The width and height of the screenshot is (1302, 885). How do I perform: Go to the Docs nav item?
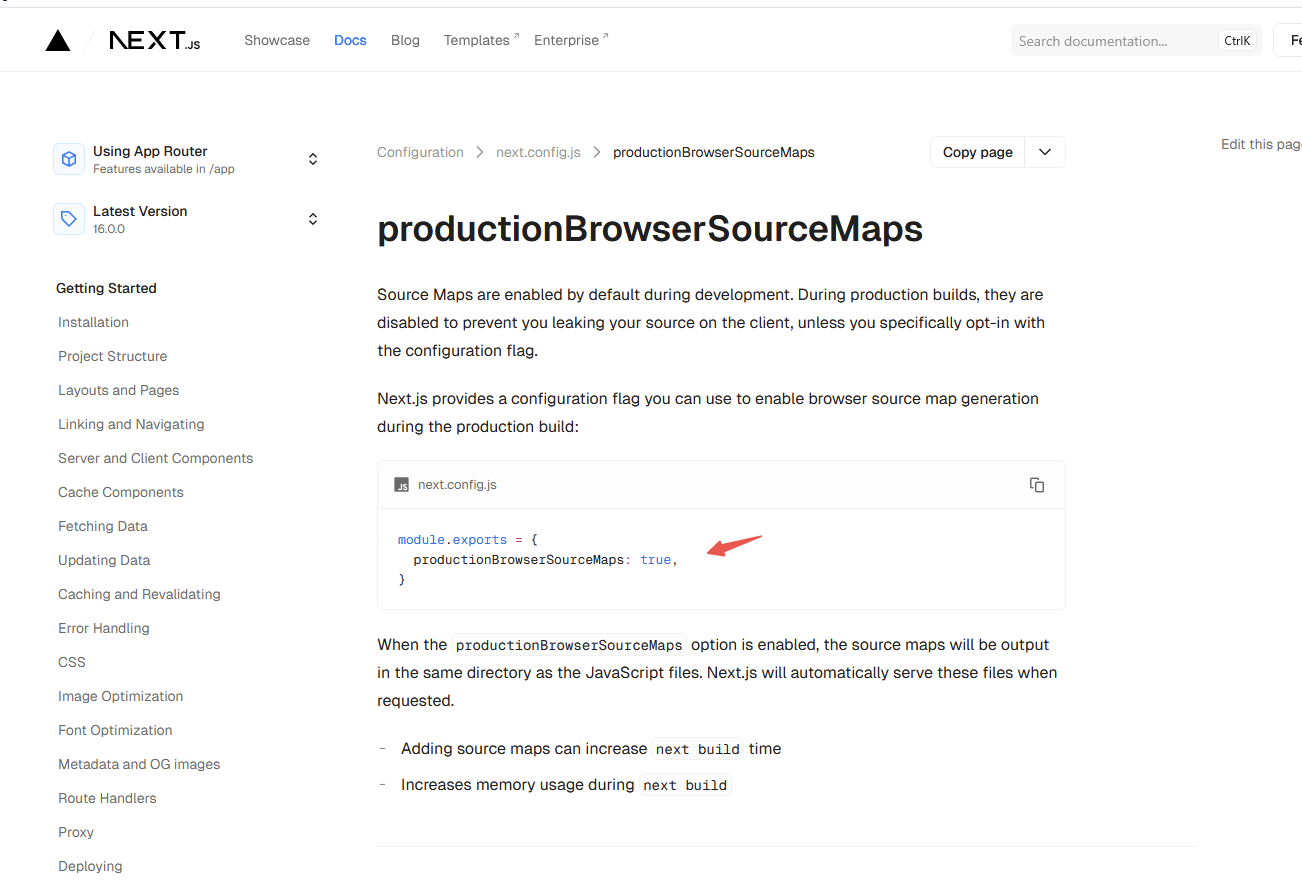pyautogui.click(x=350, y=40)
